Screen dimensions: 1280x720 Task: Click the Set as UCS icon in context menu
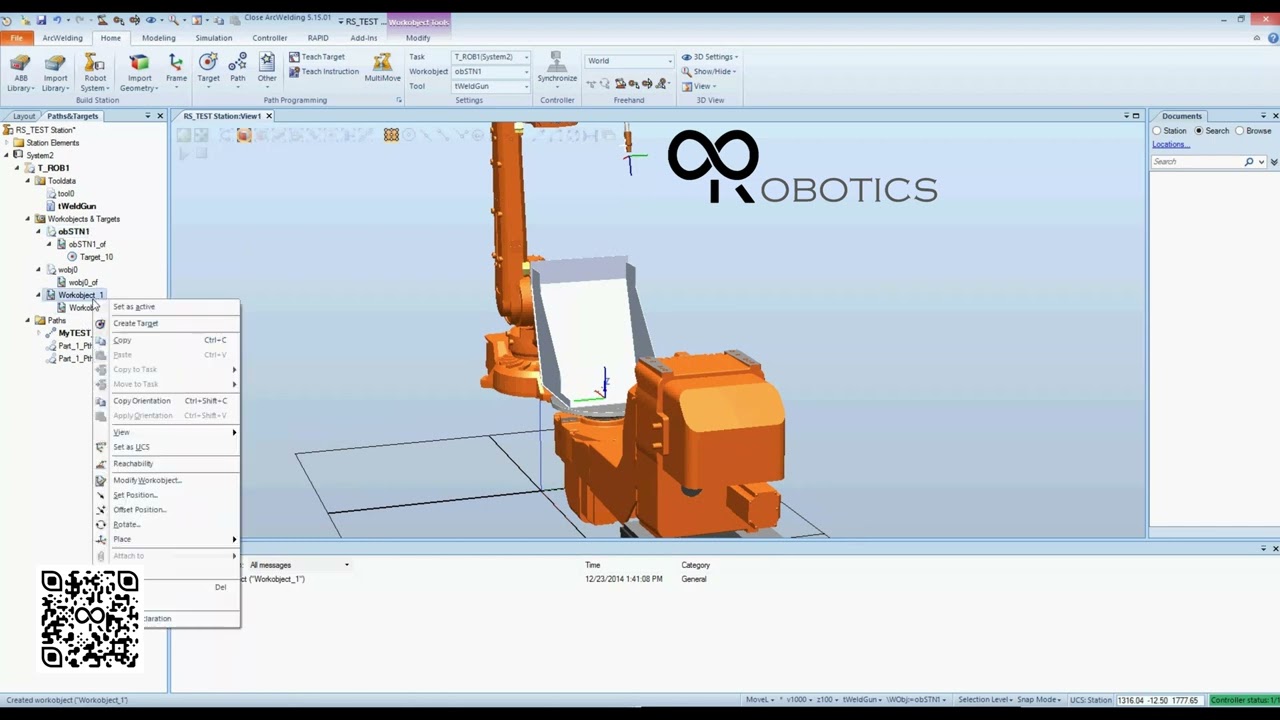coord(101,447)
